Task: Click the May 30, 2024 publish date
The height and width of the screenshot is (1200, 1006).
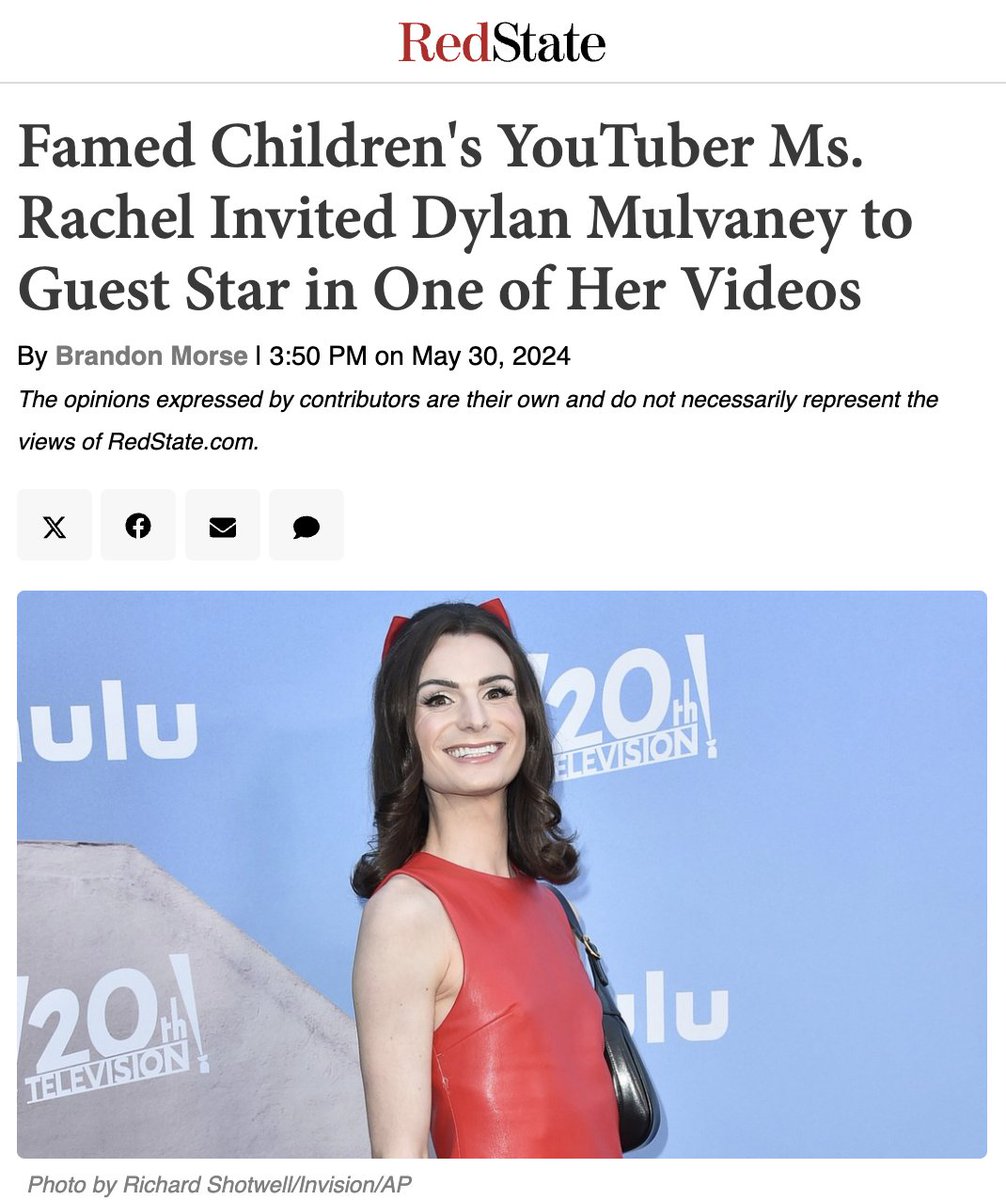Action: (490, 356)
